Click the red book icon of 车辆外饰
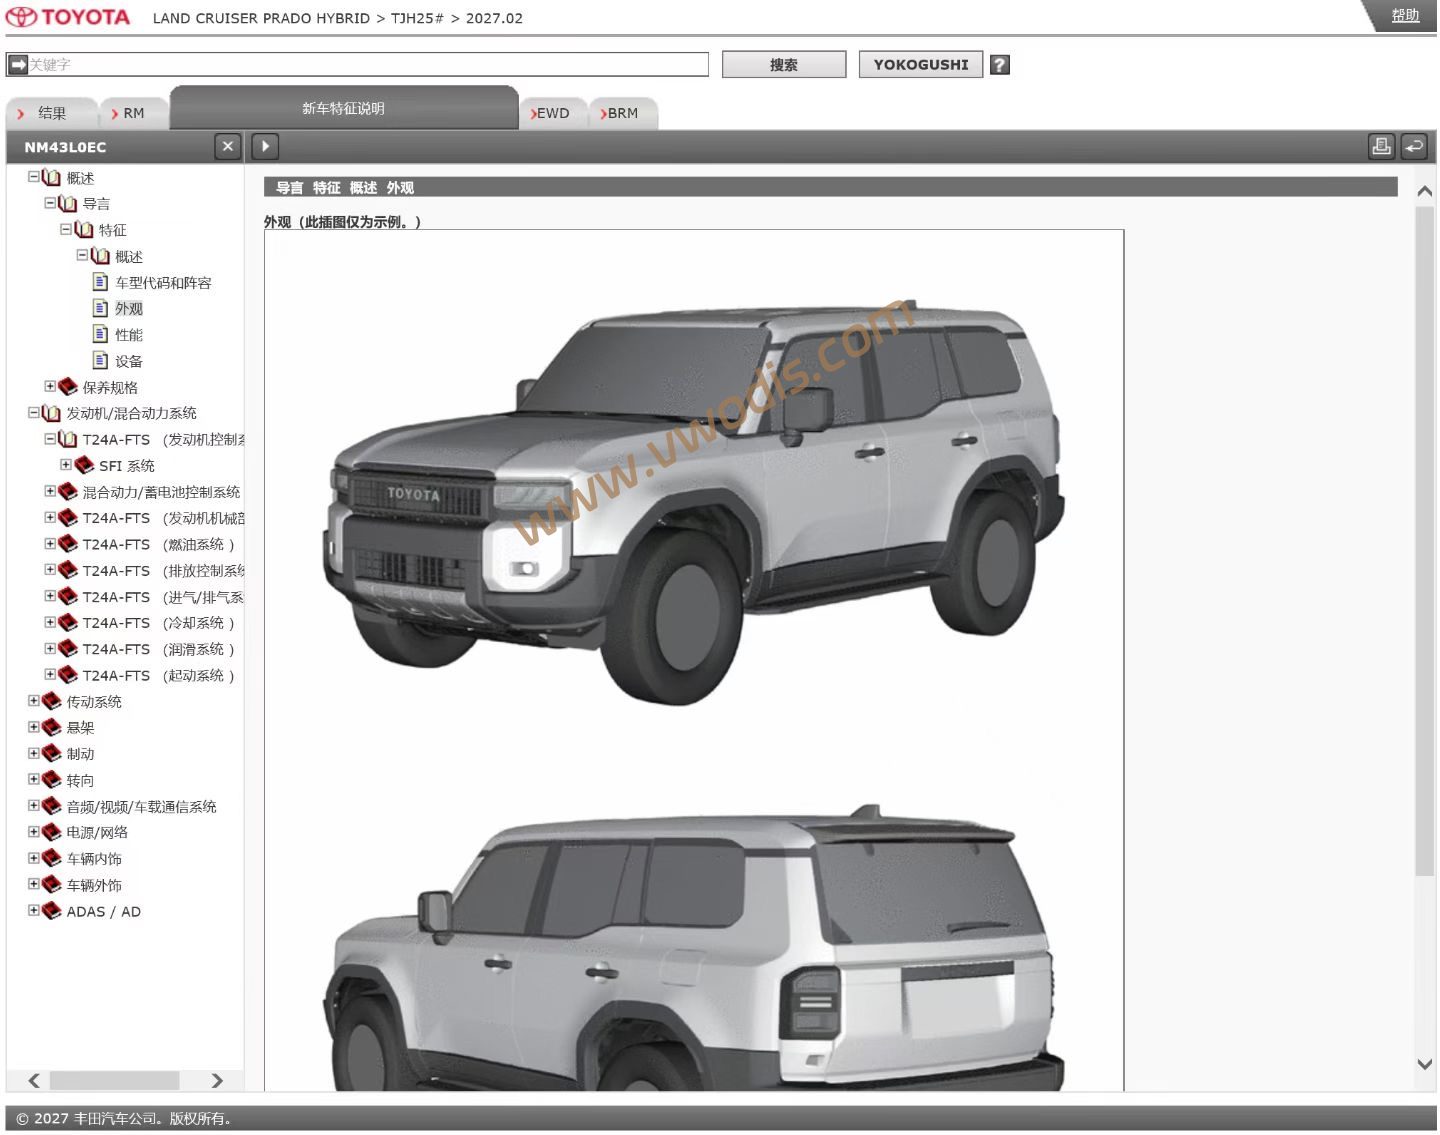The width and height of the screenshot is (1440, 1135). tap(51, 884)
